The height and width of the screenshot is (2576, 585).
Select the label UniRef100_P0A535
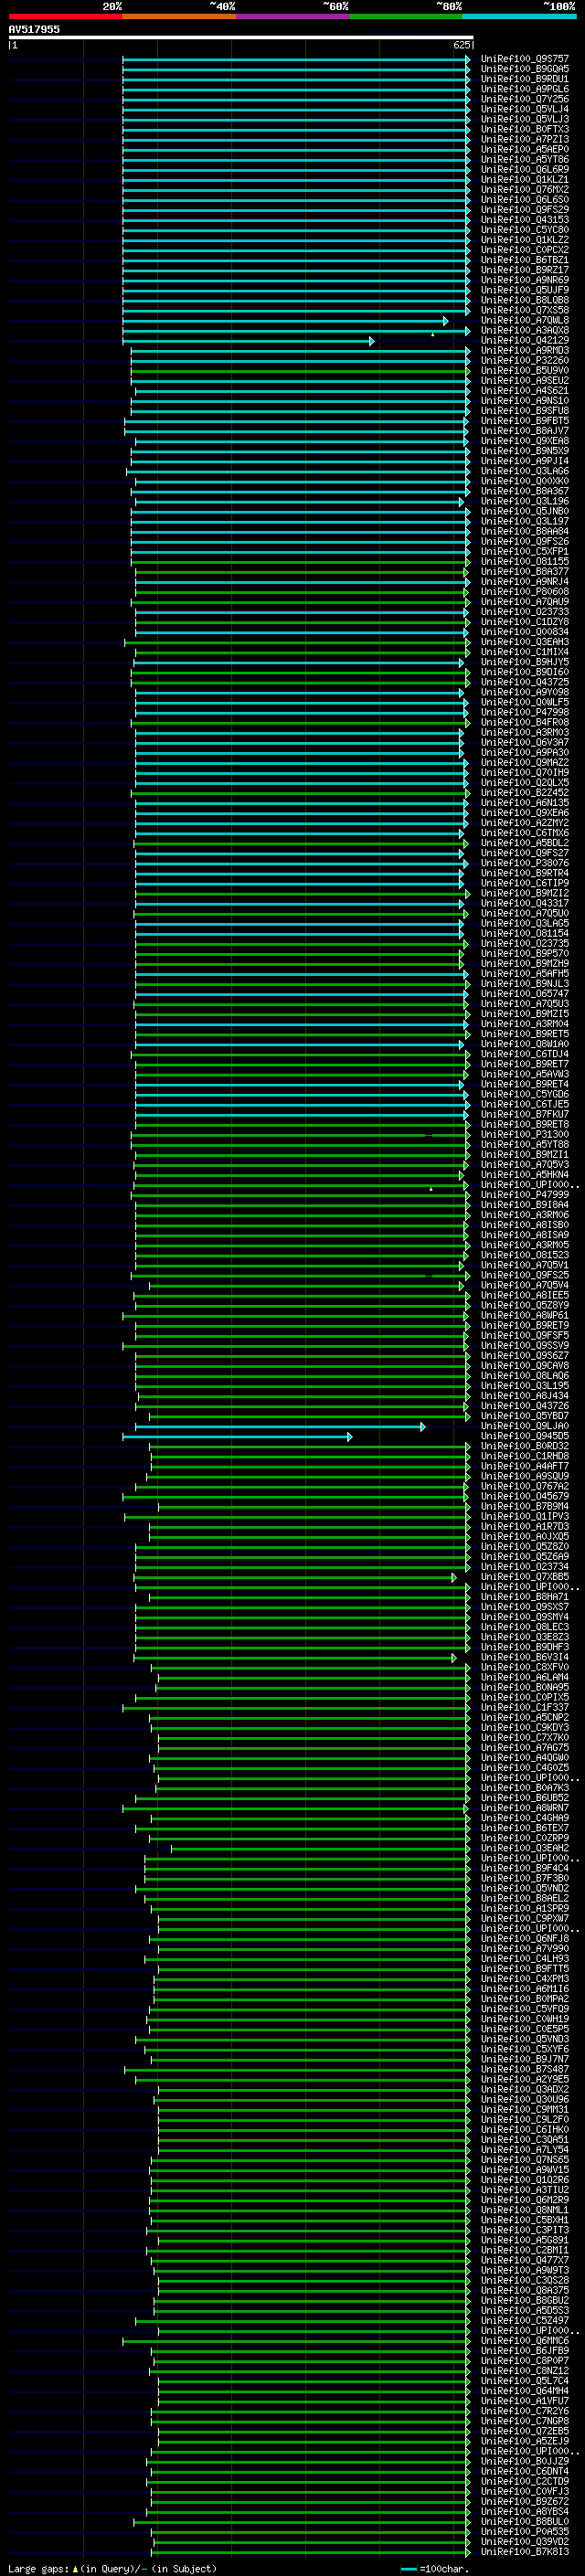(525, 2531)
